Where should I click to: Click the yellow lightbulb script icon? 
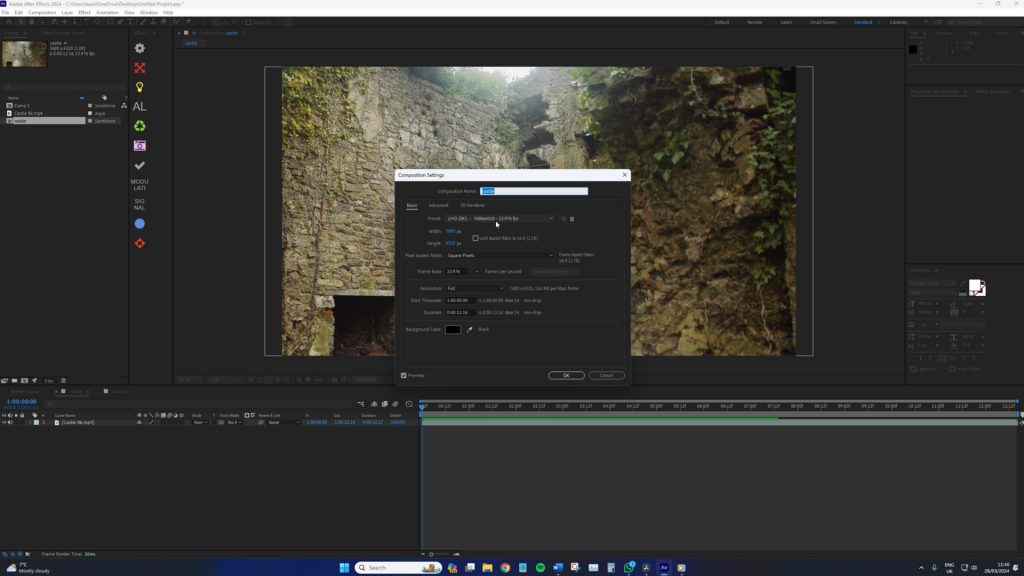tap(140, 87)
